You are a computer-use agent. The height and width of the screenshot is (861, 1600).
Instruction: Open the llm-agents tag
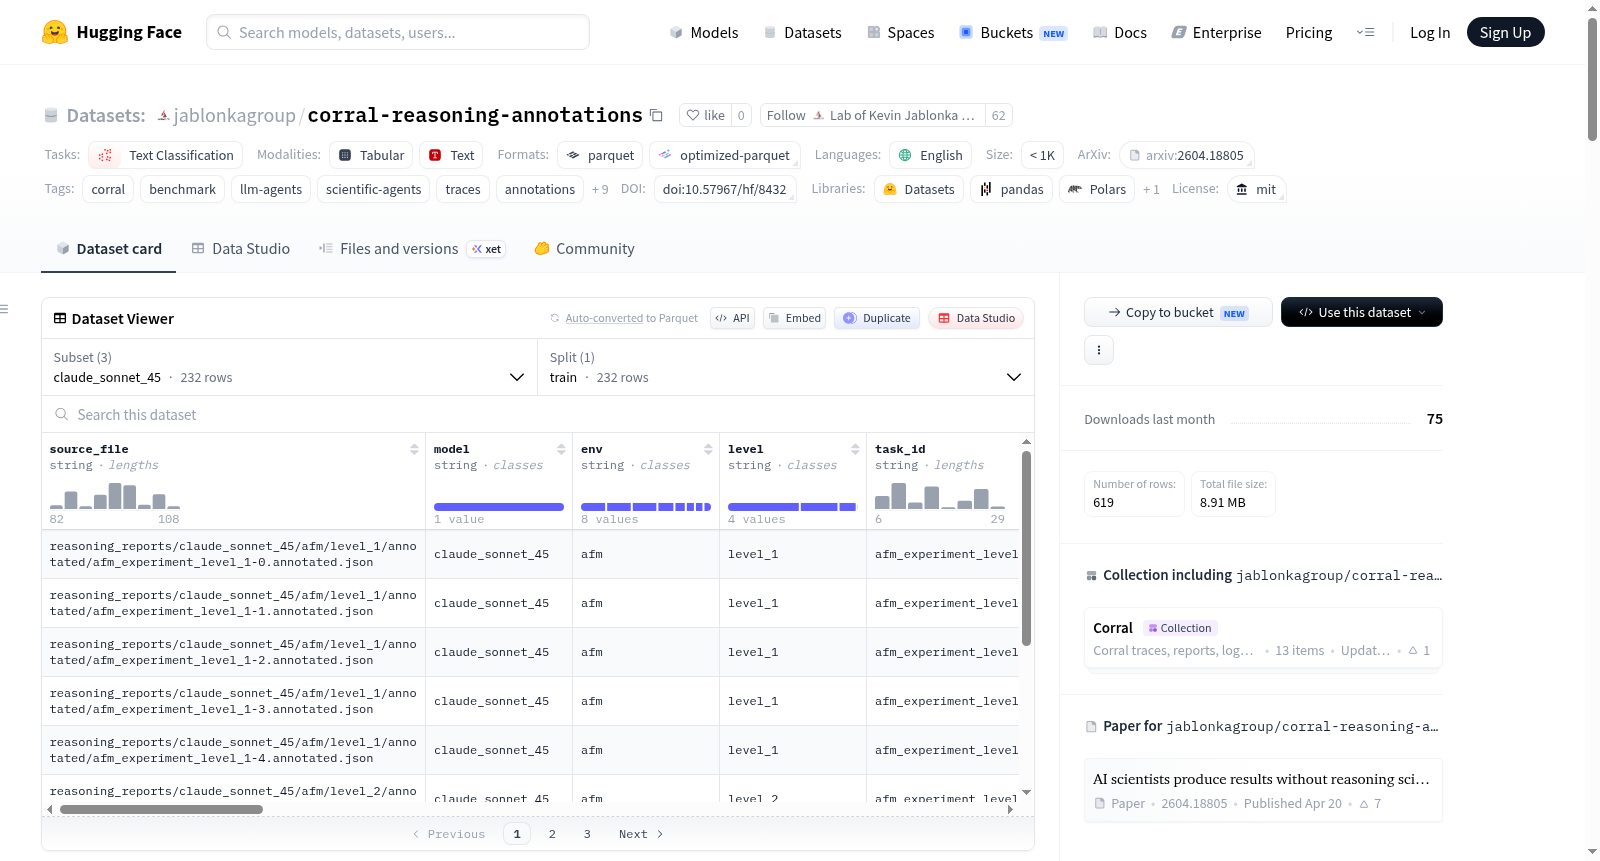click(x=271, y=189)
